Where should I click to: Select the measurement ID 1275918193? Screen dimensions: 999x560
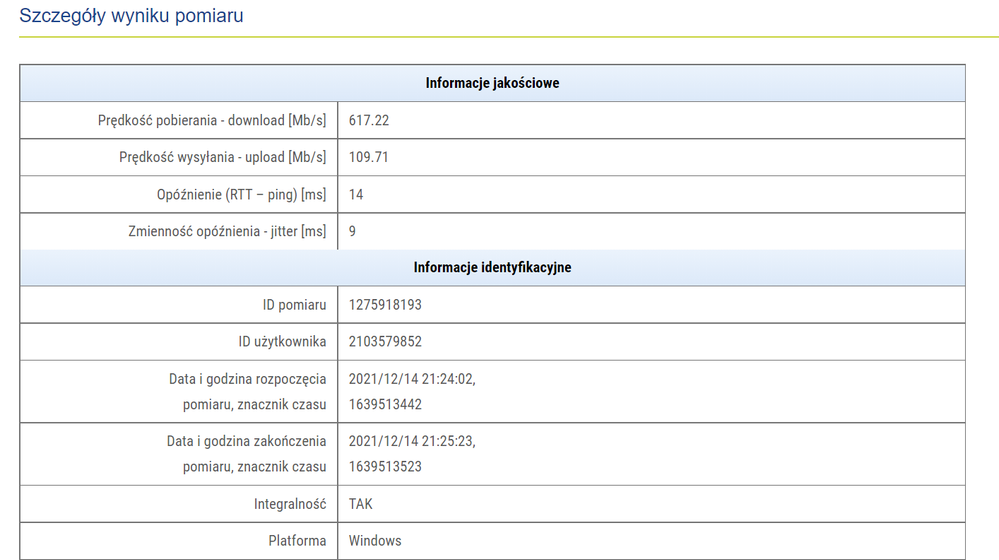[385, 305]
